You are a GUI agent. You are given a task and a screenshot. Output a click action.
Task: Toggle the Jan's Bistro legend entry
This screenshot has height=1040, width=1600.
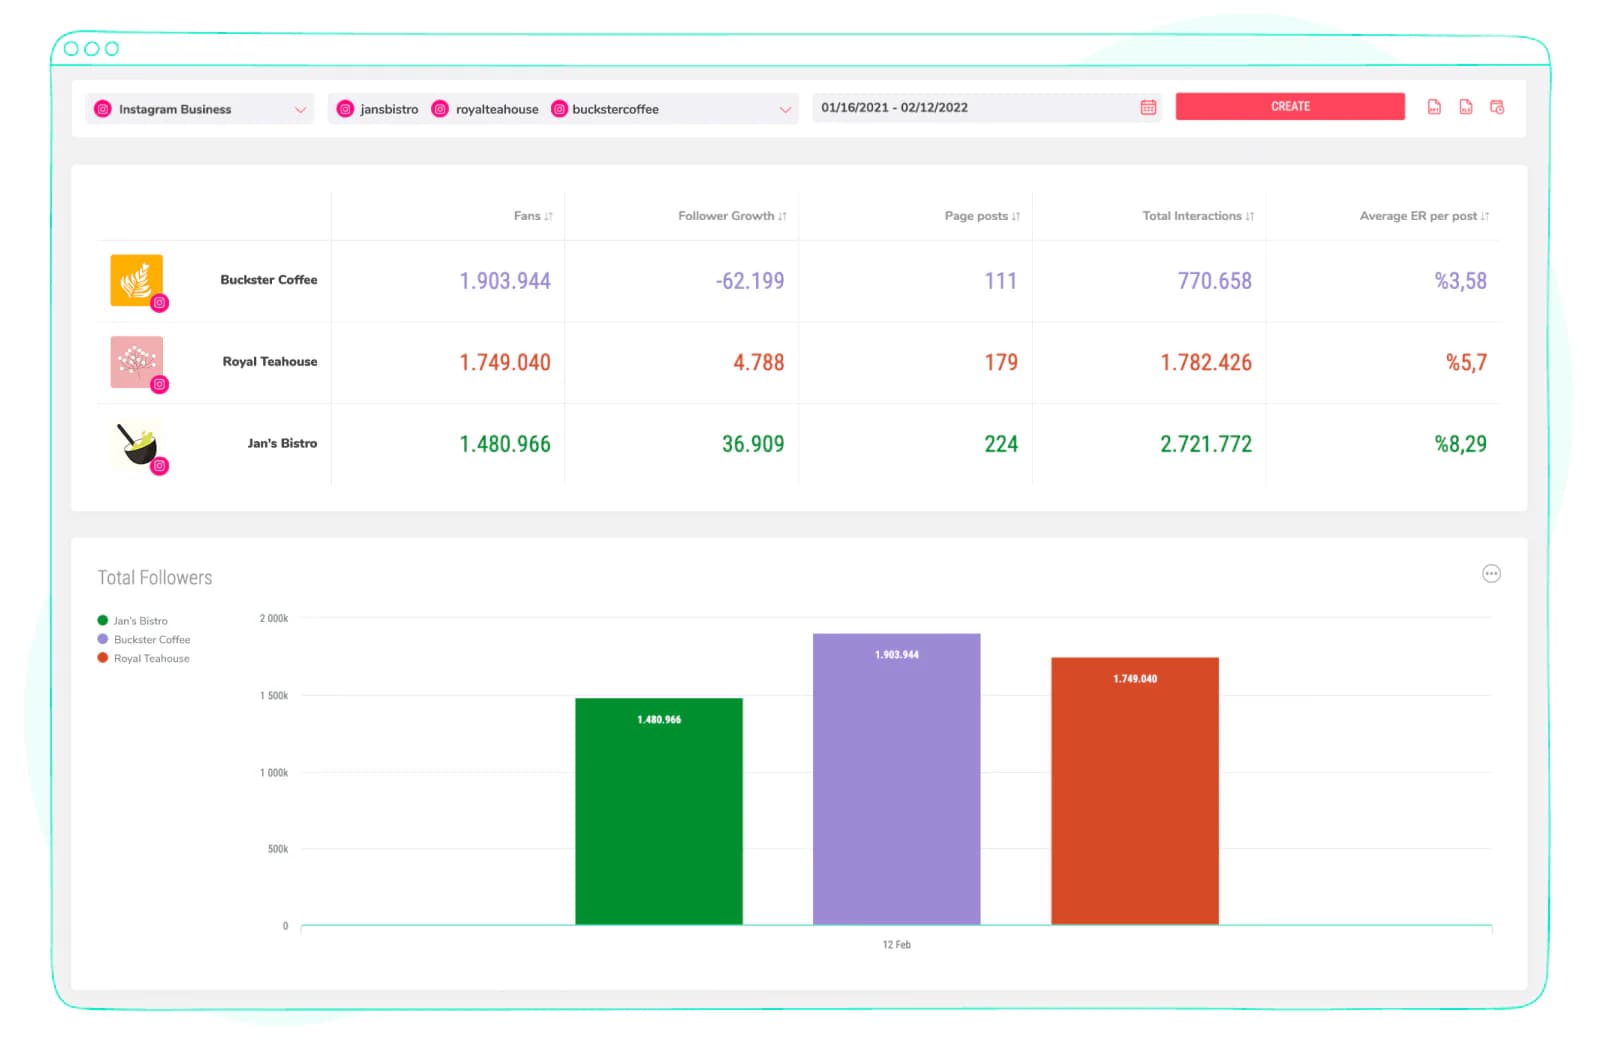[132, 621]
